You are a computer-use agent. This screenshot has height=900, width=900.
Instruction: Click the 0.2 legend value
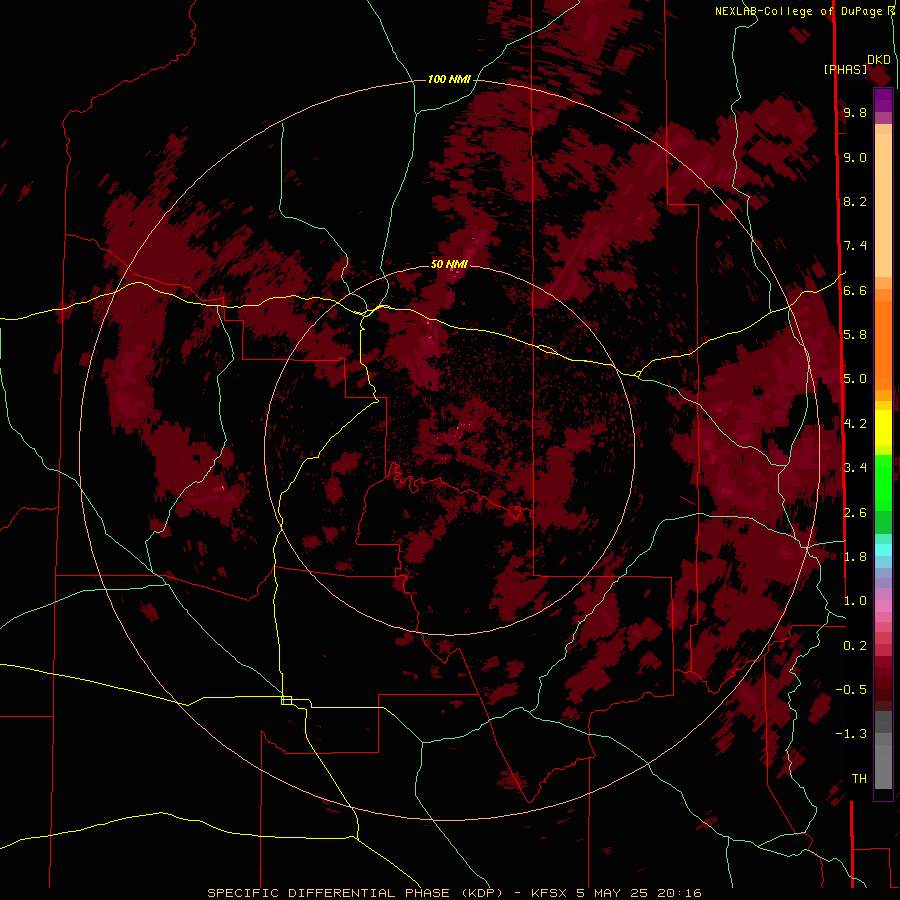(x=855, y=646)
